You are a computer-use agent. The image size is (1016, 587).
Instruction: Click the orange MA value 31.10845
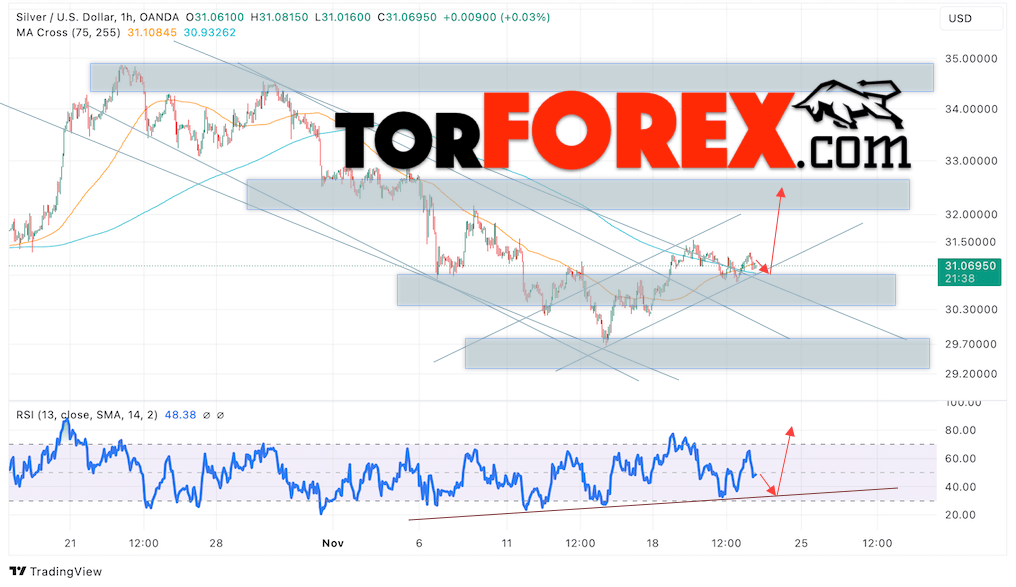click(152, 32)
